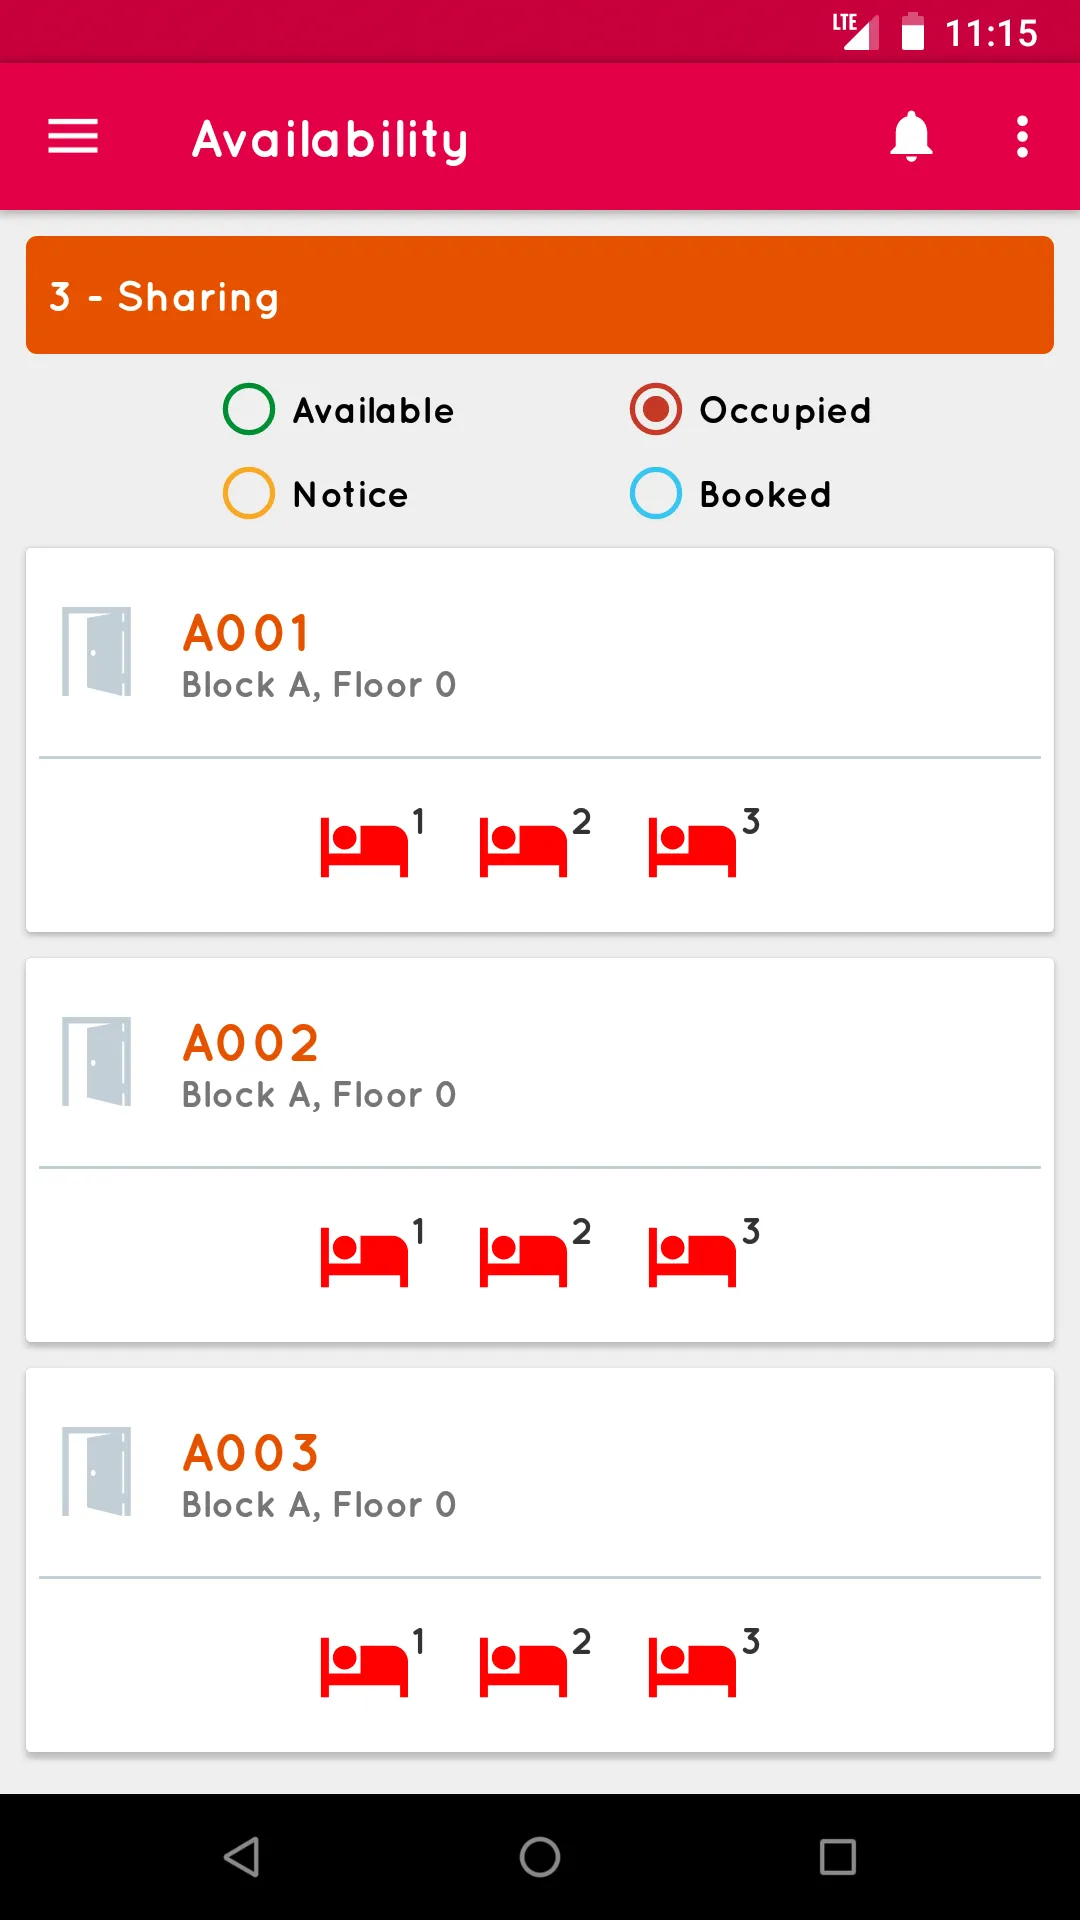Screen dimensions: 1080x1920
Task: Tap bed 1 in room A001
Action: 365,846
